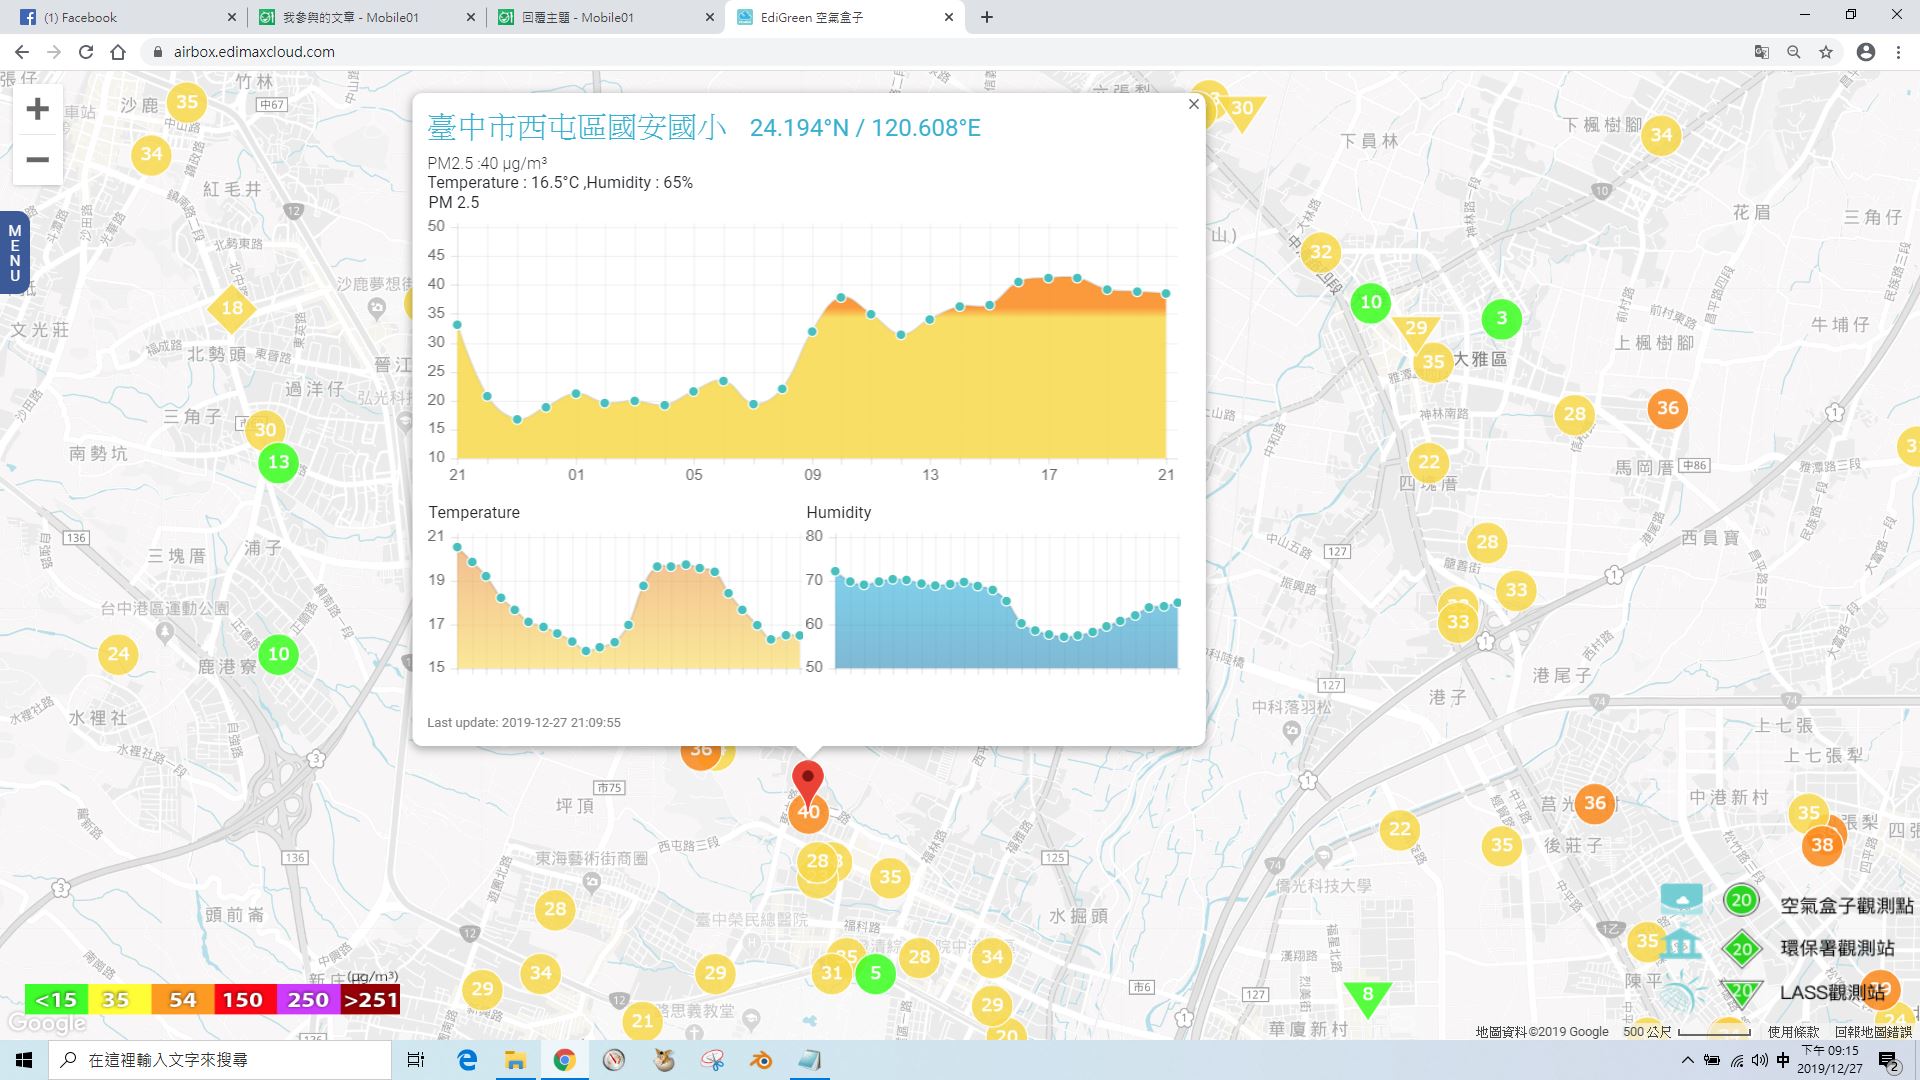Screen dimensions: 1920x1080
Task: Open a new browser tab
Action: point(987,17)
